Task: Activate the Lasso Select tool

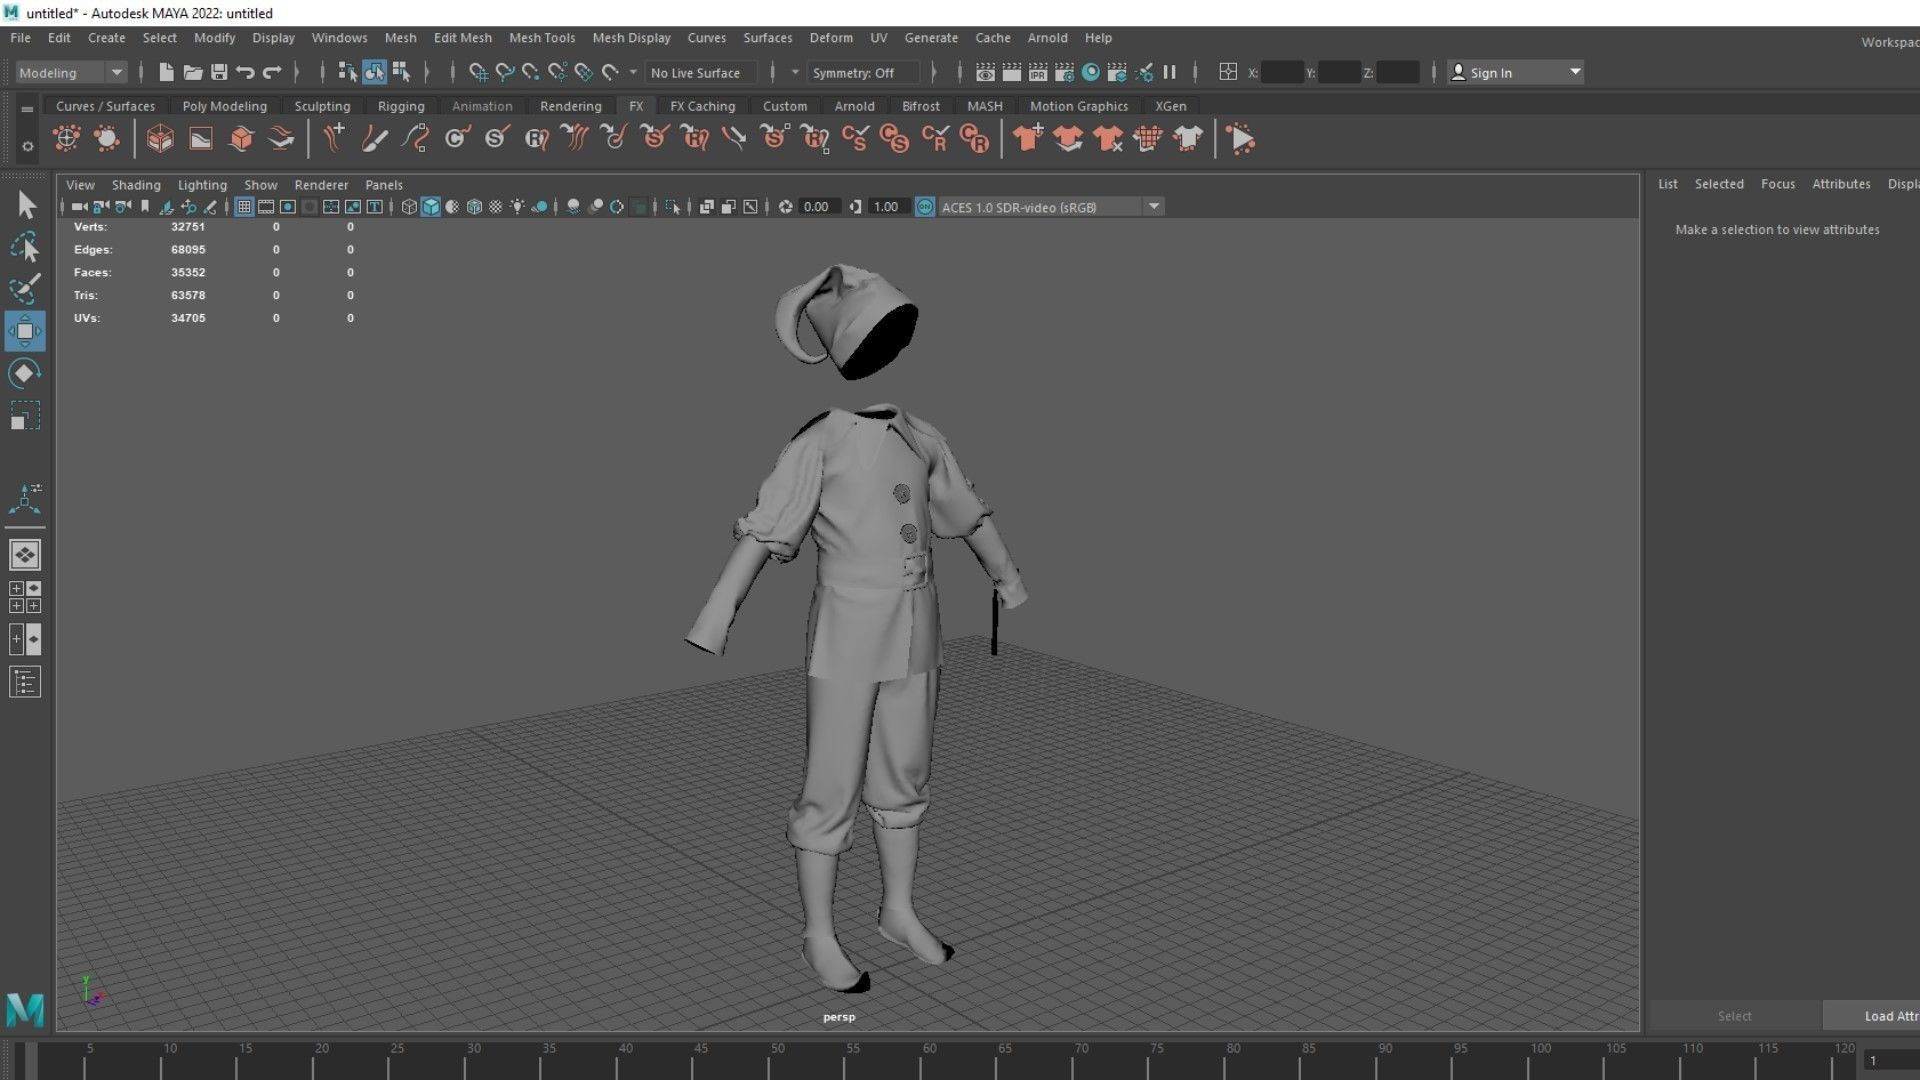Action: tap(25, 247)
